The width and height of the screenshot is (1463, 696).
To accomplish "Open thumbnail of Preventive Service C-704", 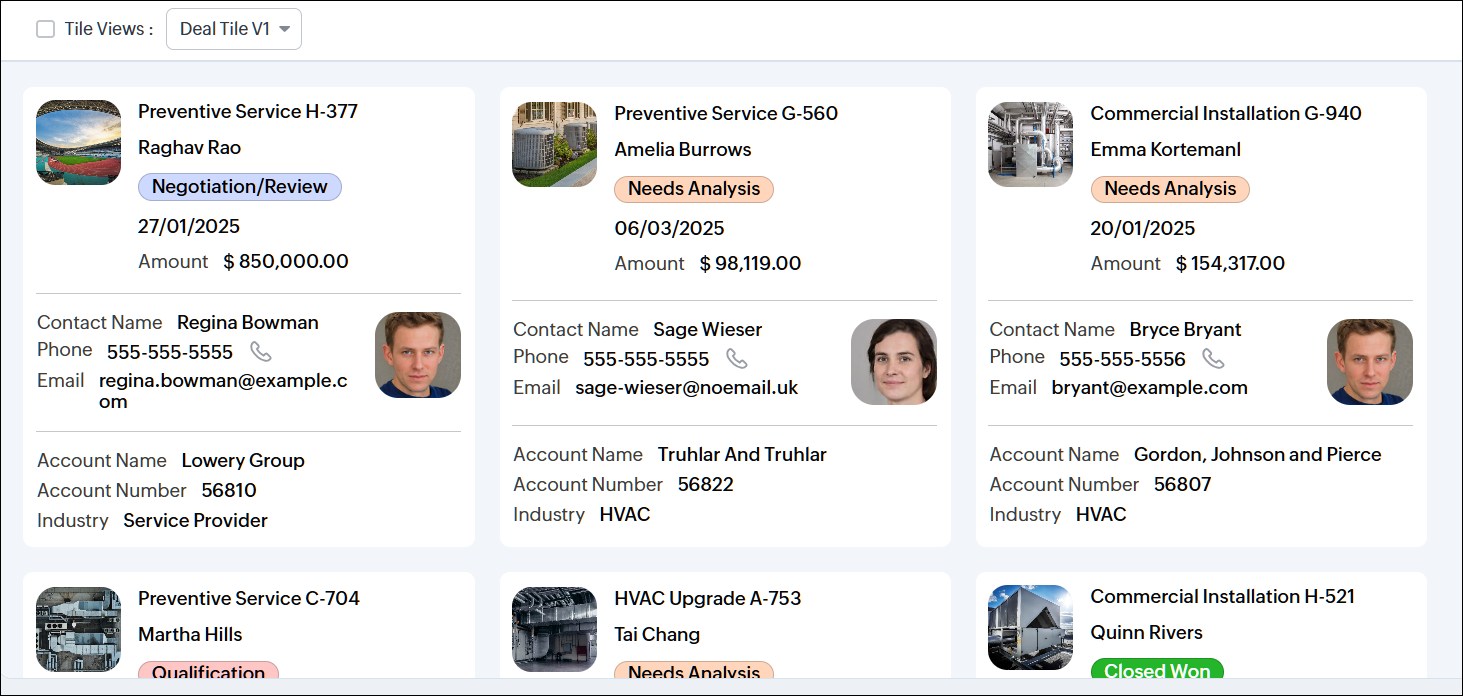I will coord(78,630).
